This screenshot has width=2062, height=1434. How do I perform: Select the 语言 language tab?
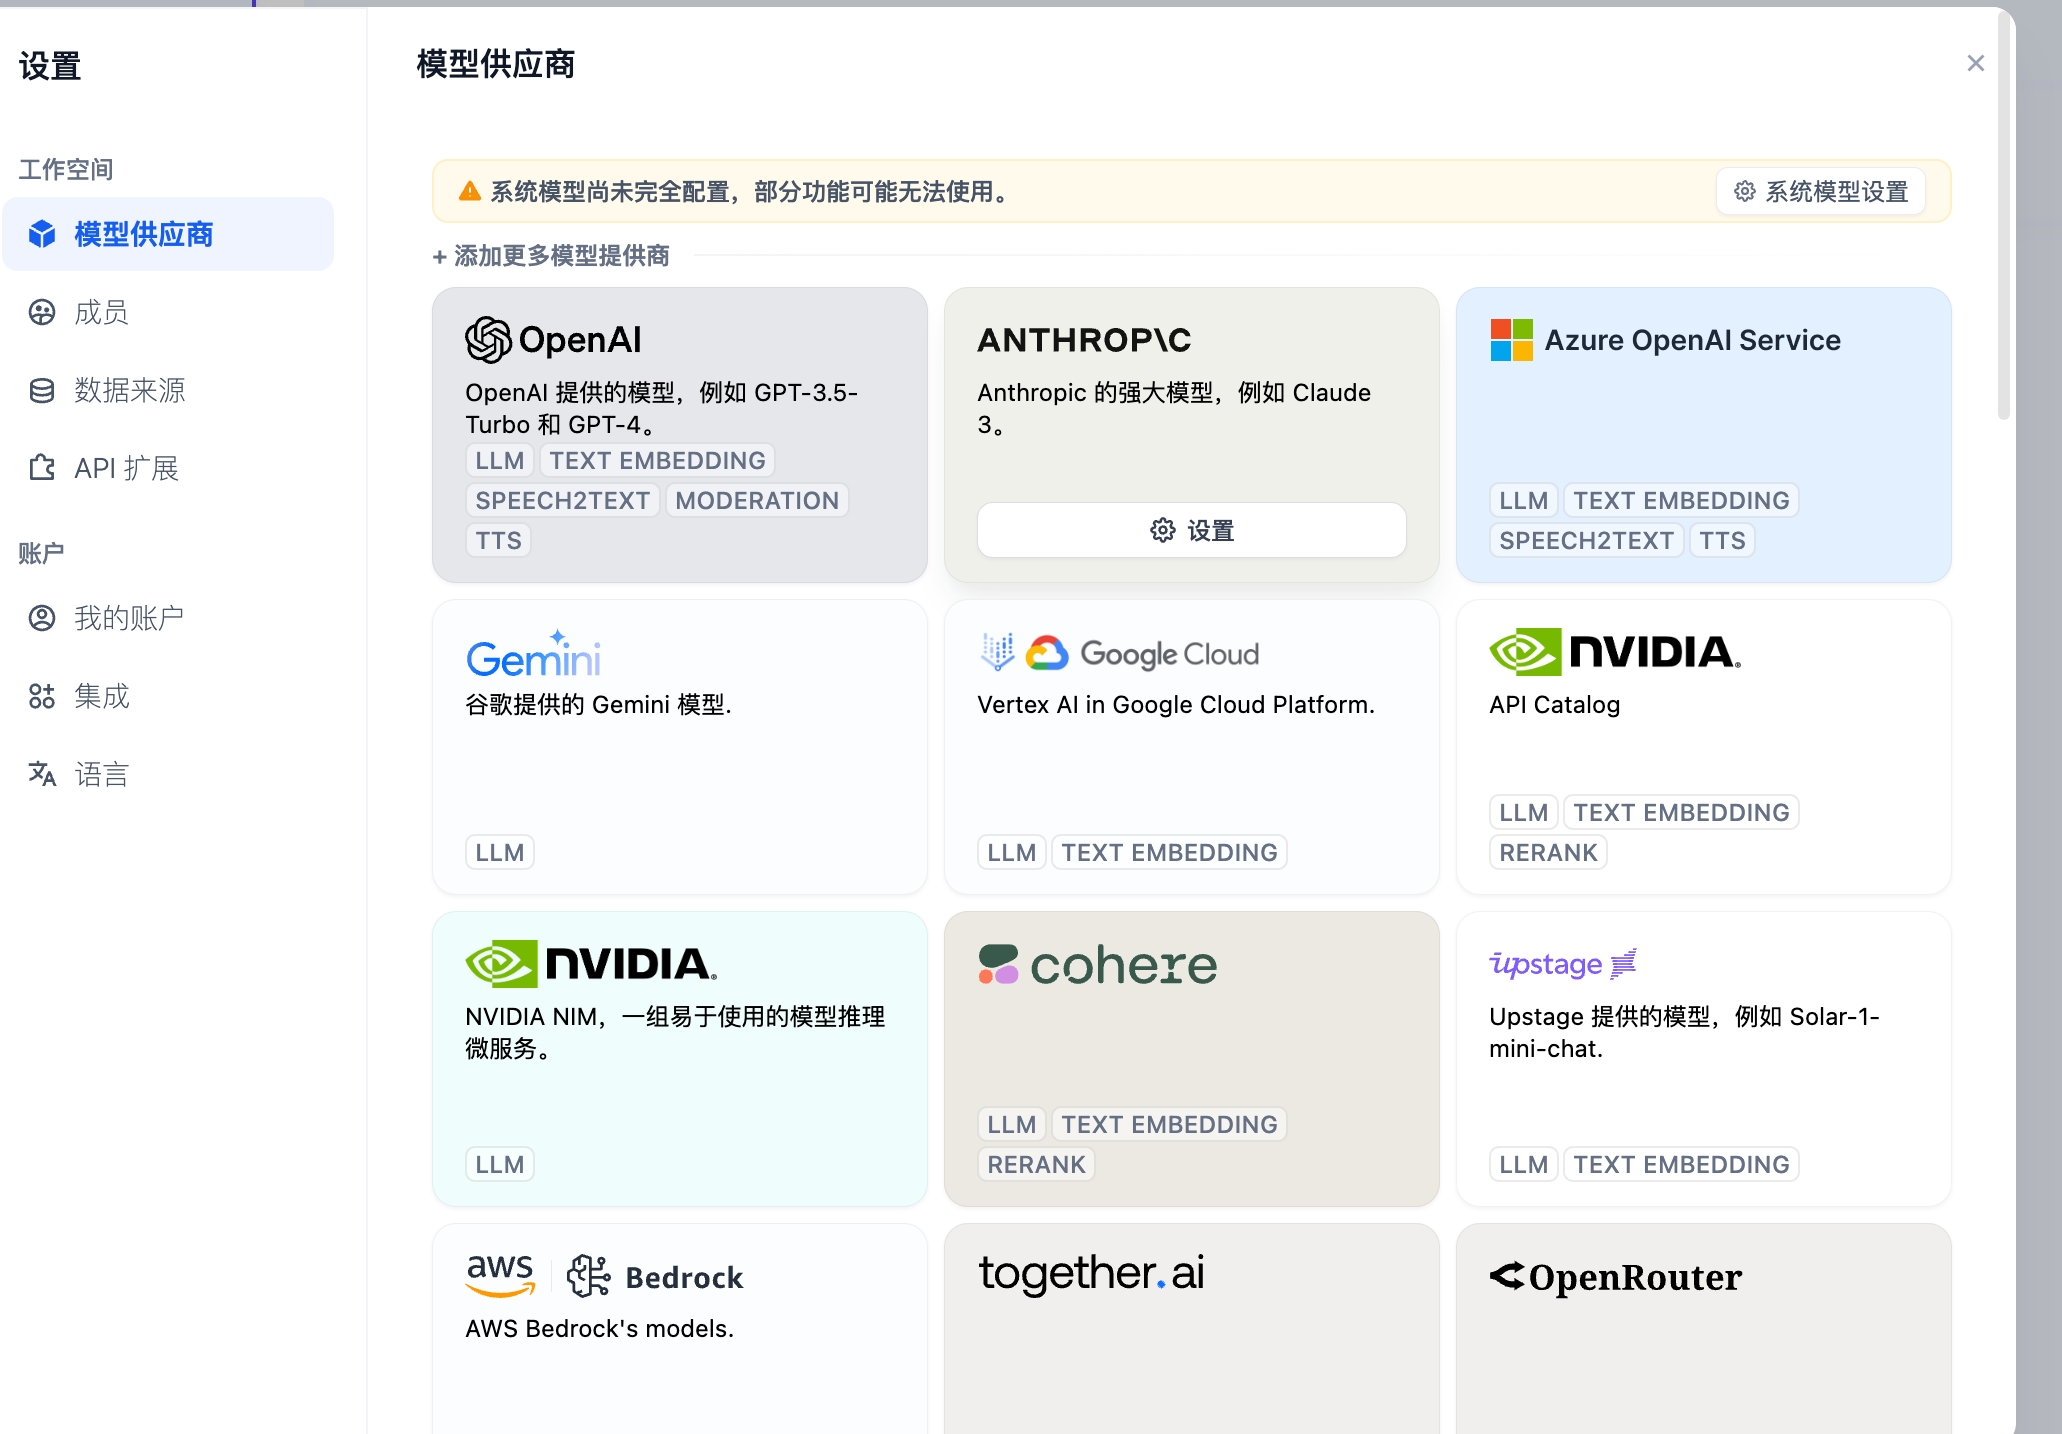(168, 774)
